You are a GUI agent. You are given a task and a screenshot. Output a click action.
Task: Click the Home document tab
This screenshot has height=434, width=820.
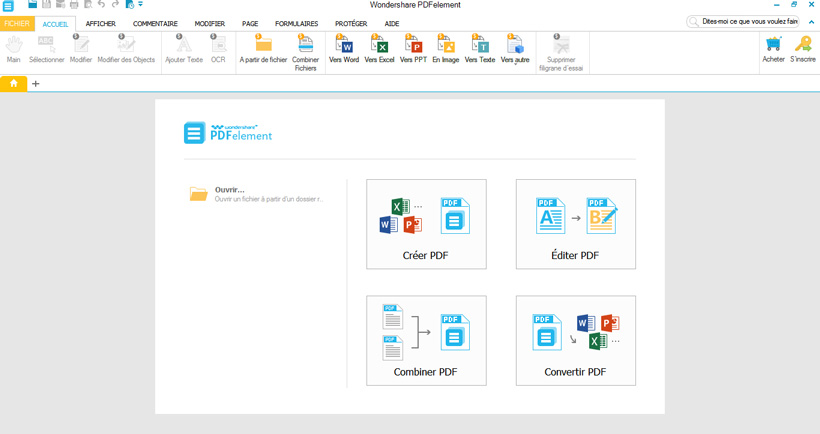pyautogui.click(x=14, y=84)
